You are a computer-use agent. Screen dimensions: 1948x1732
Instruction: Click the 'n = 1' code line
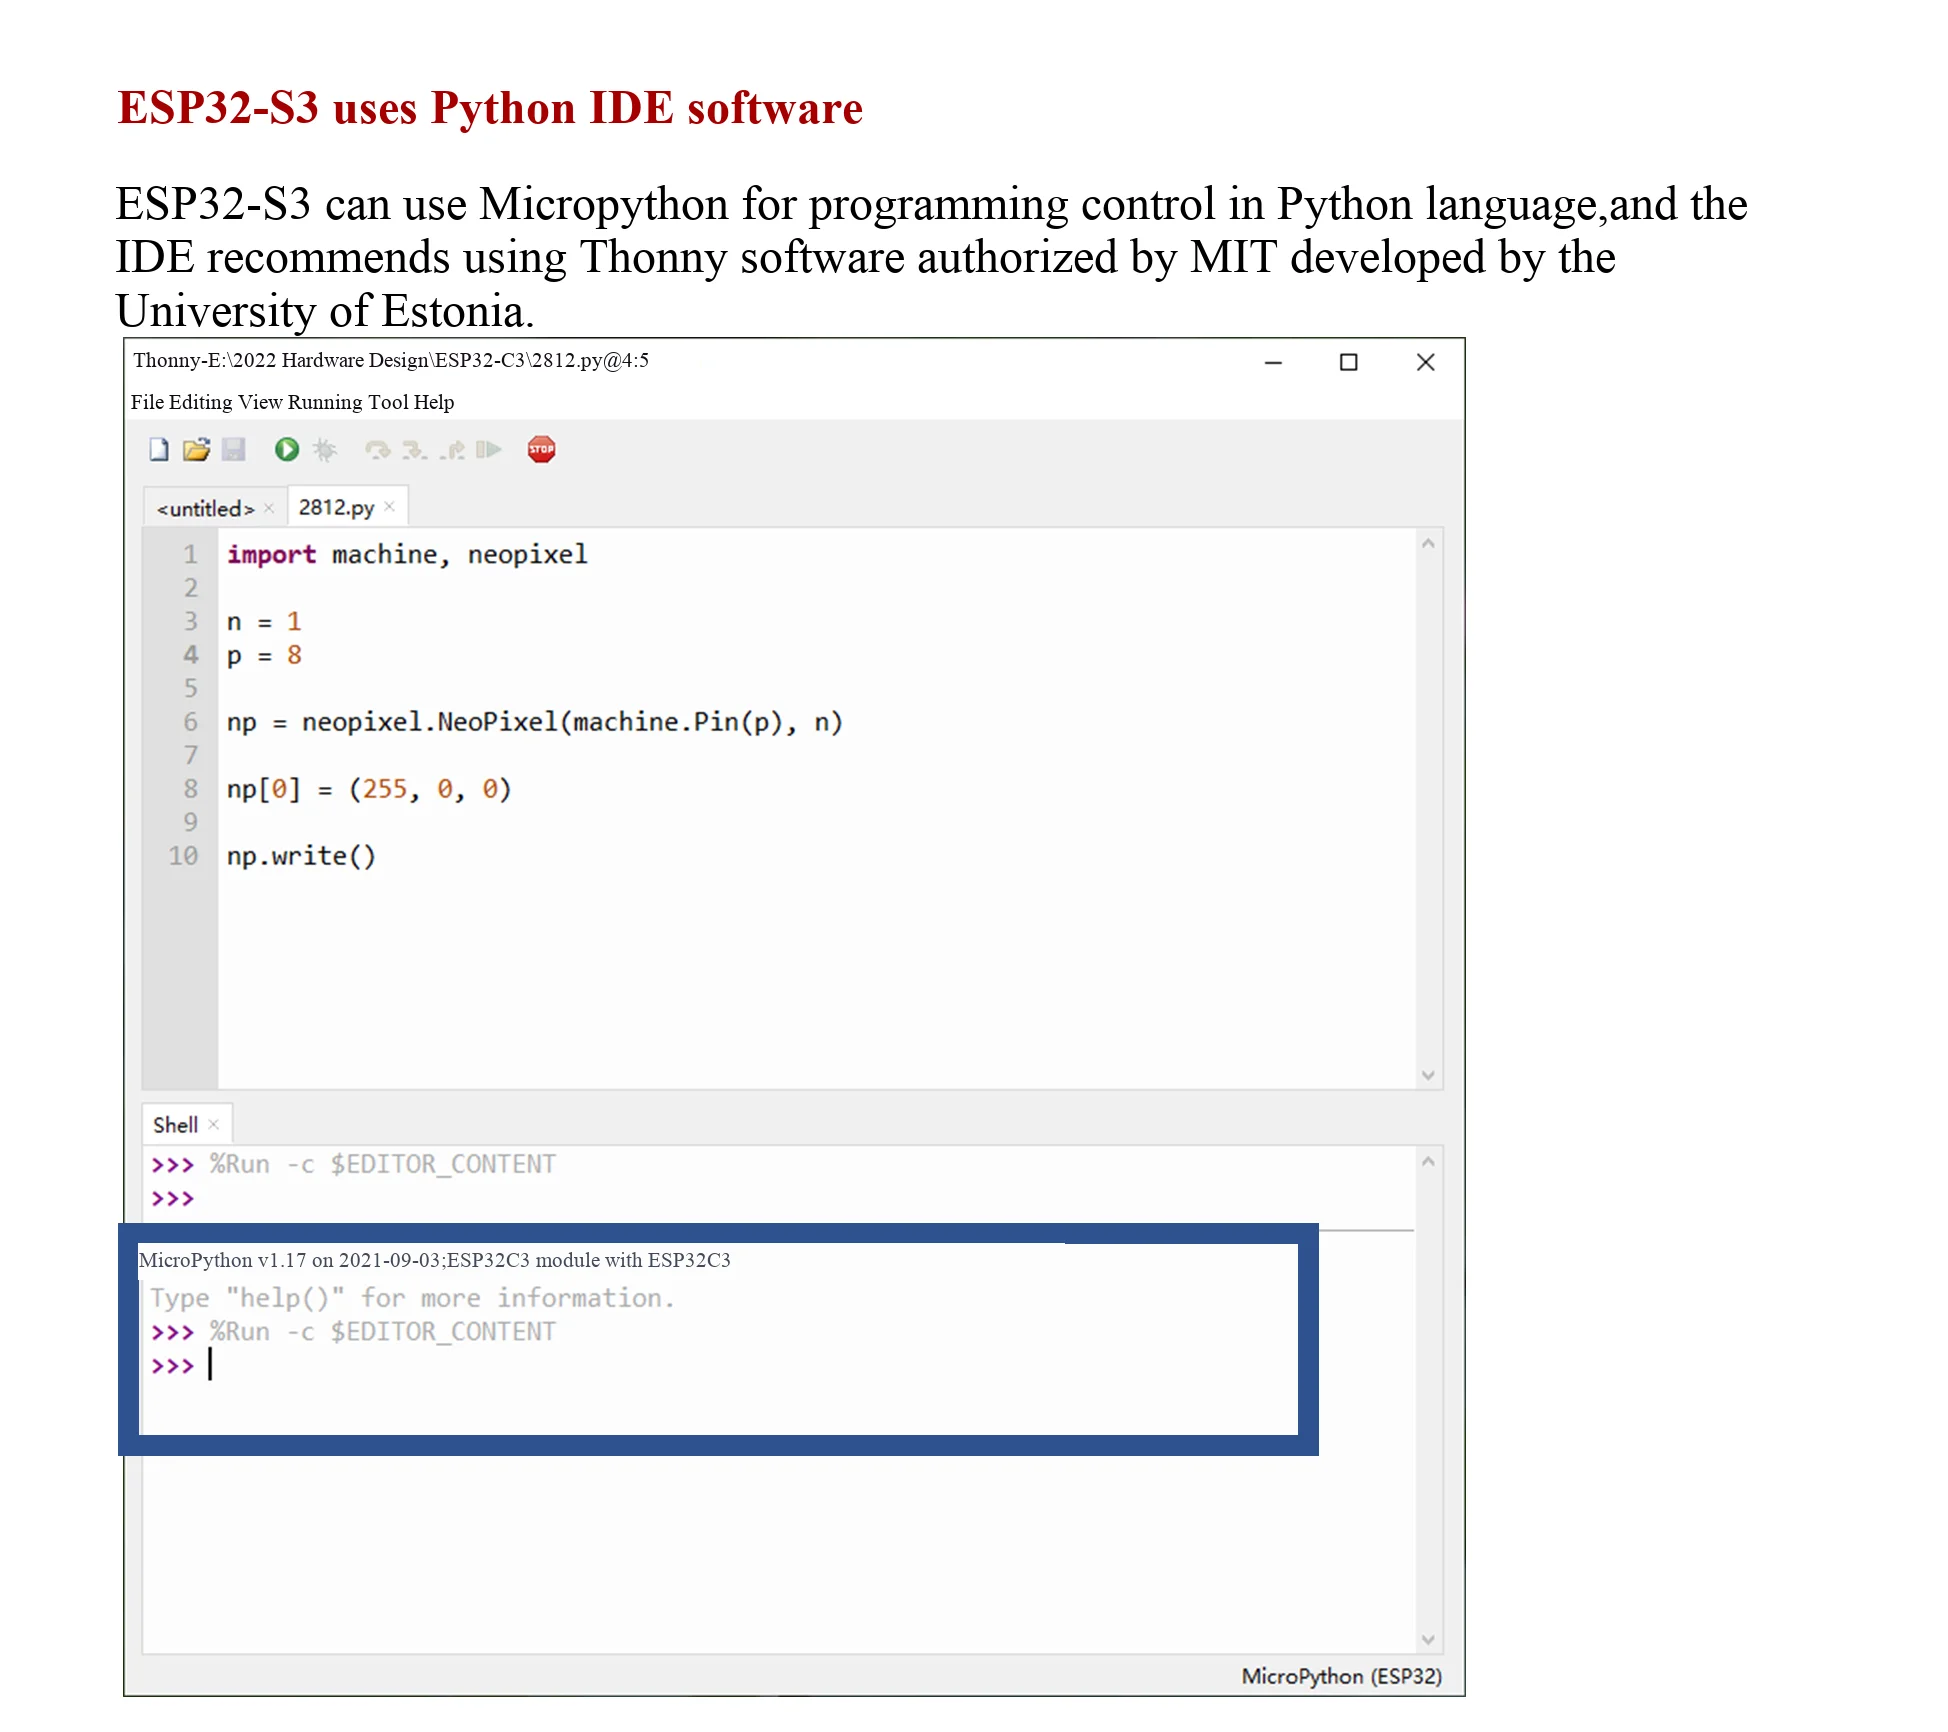click(x=264, y=622)
